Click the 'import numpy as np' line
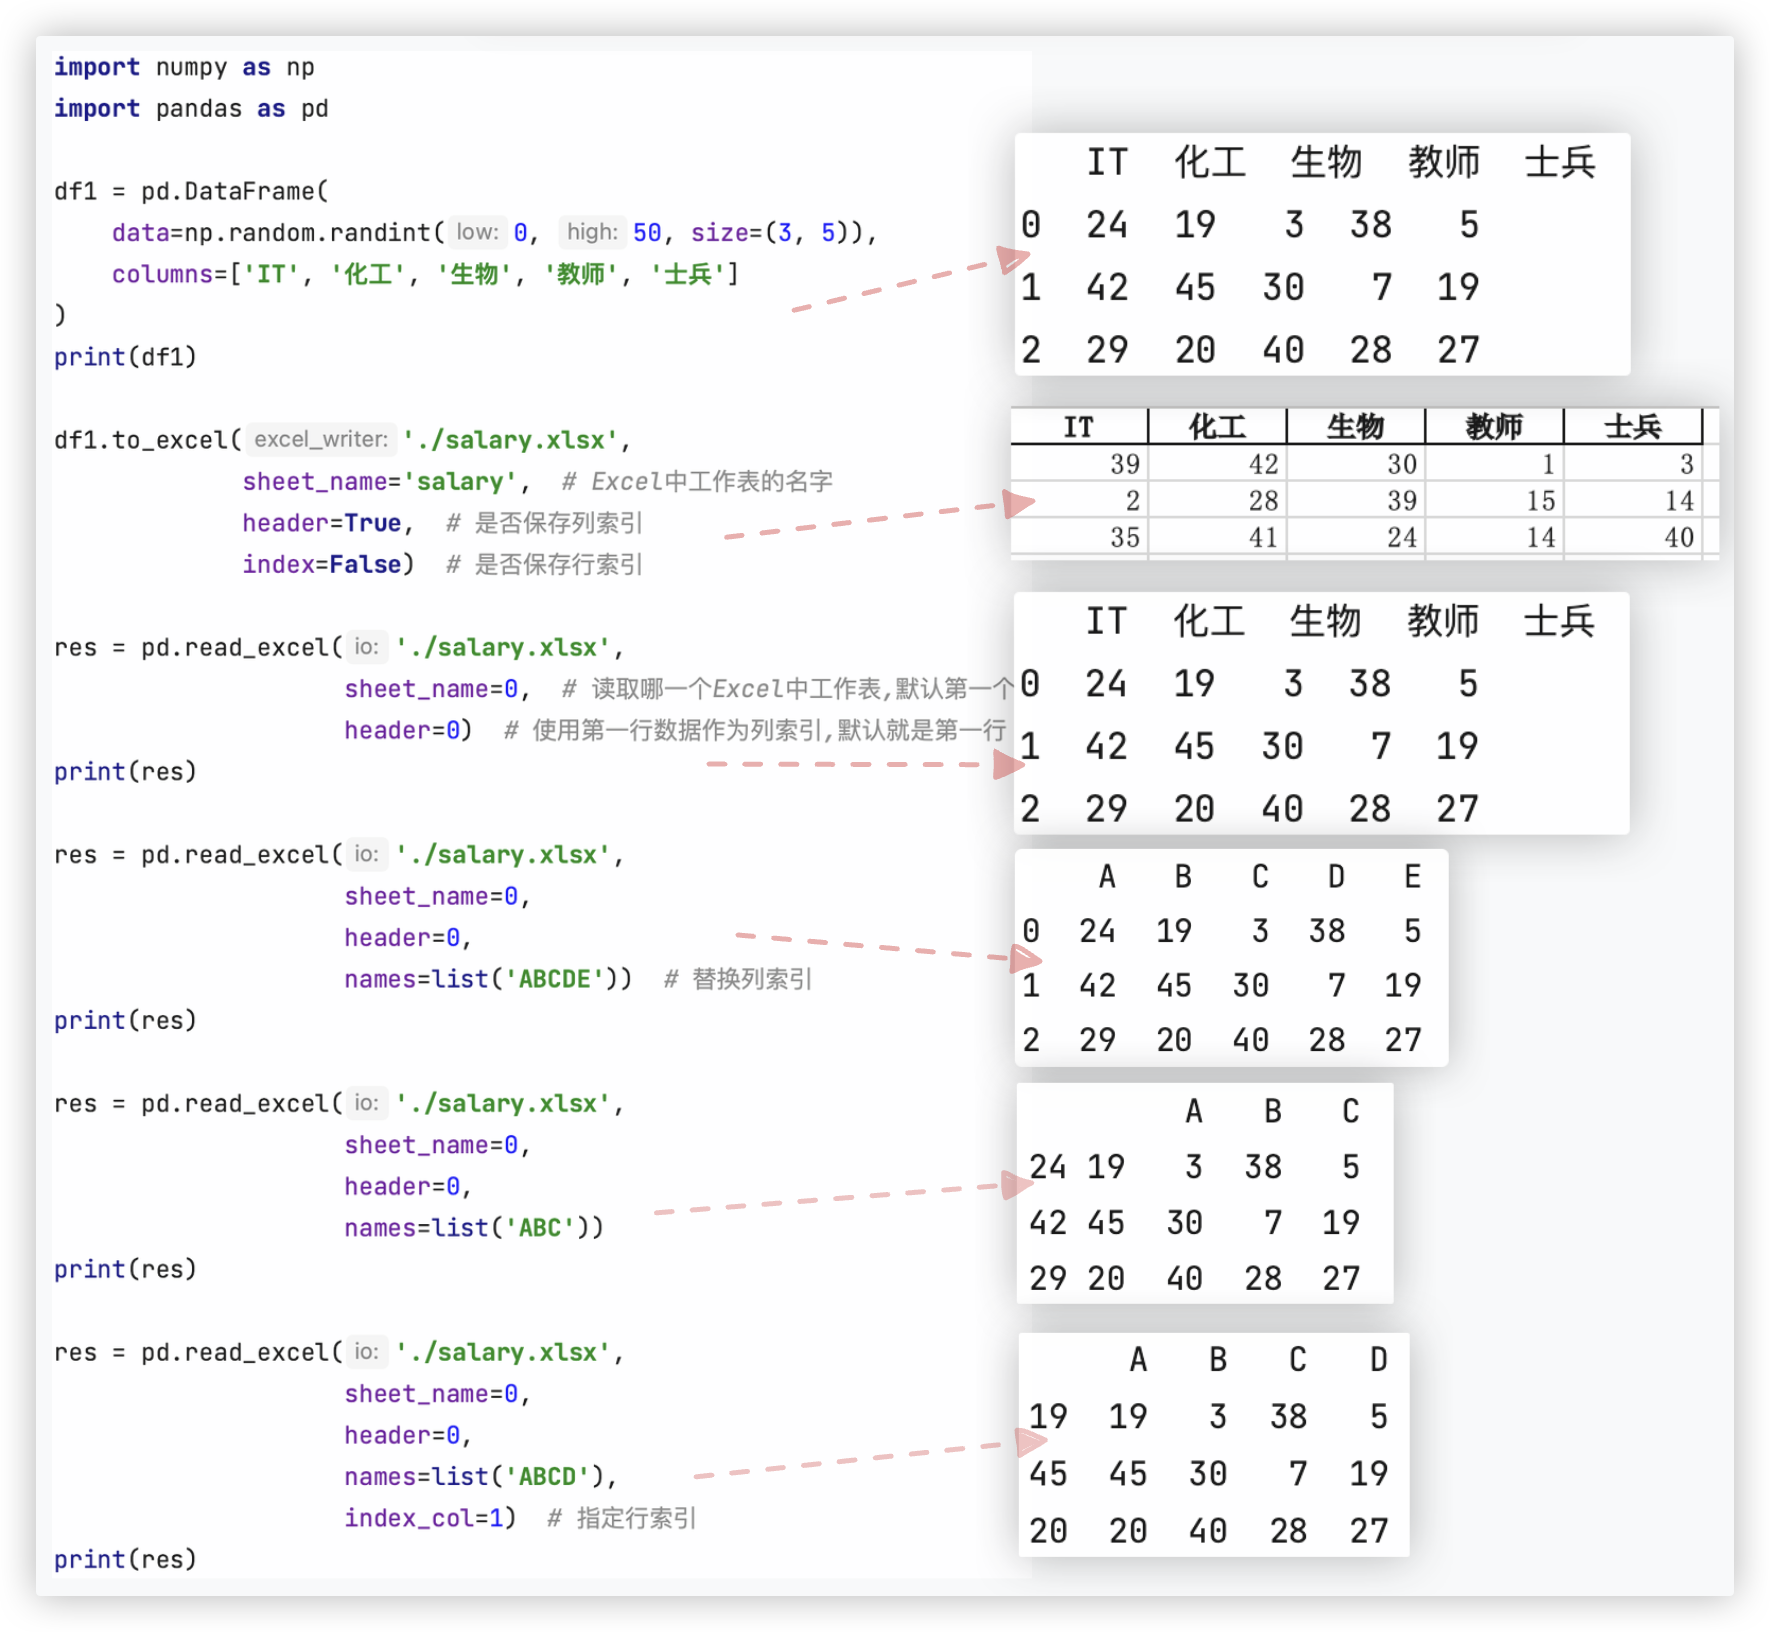This screenshot has width=1770, height=1632. 184,67
